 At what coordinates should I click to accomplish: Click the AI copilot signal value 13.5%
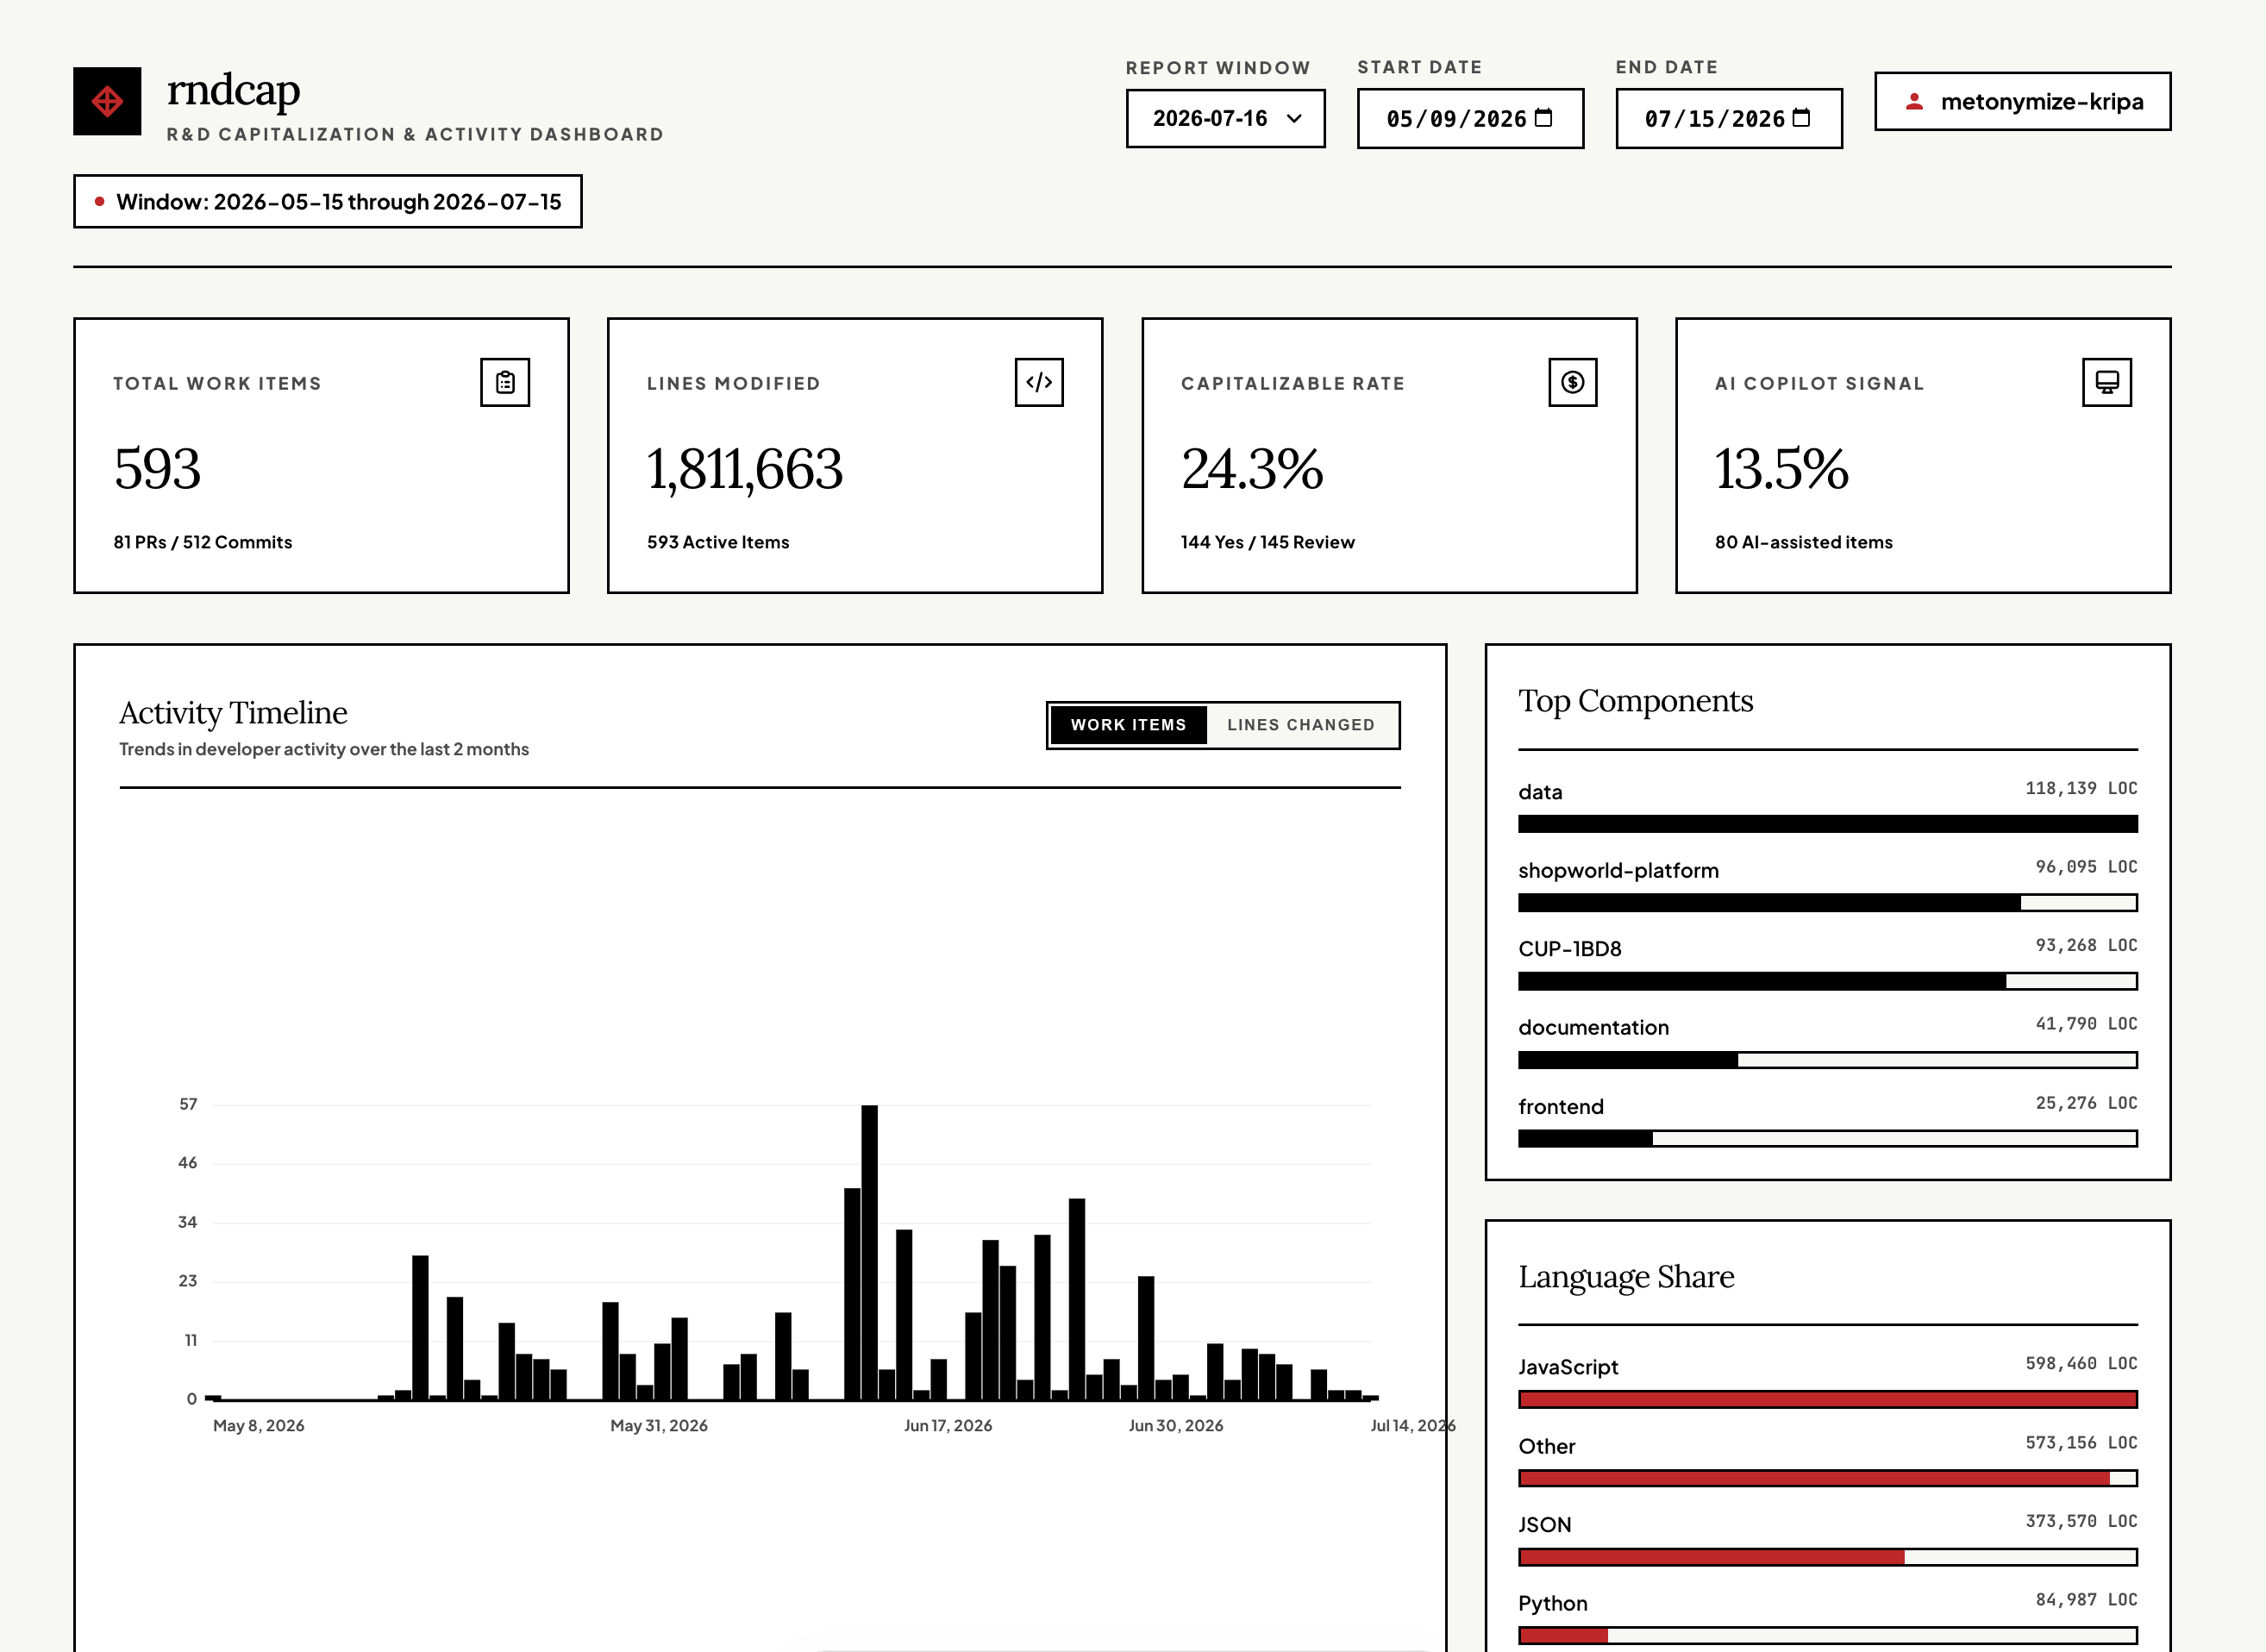coord(1782,468)
